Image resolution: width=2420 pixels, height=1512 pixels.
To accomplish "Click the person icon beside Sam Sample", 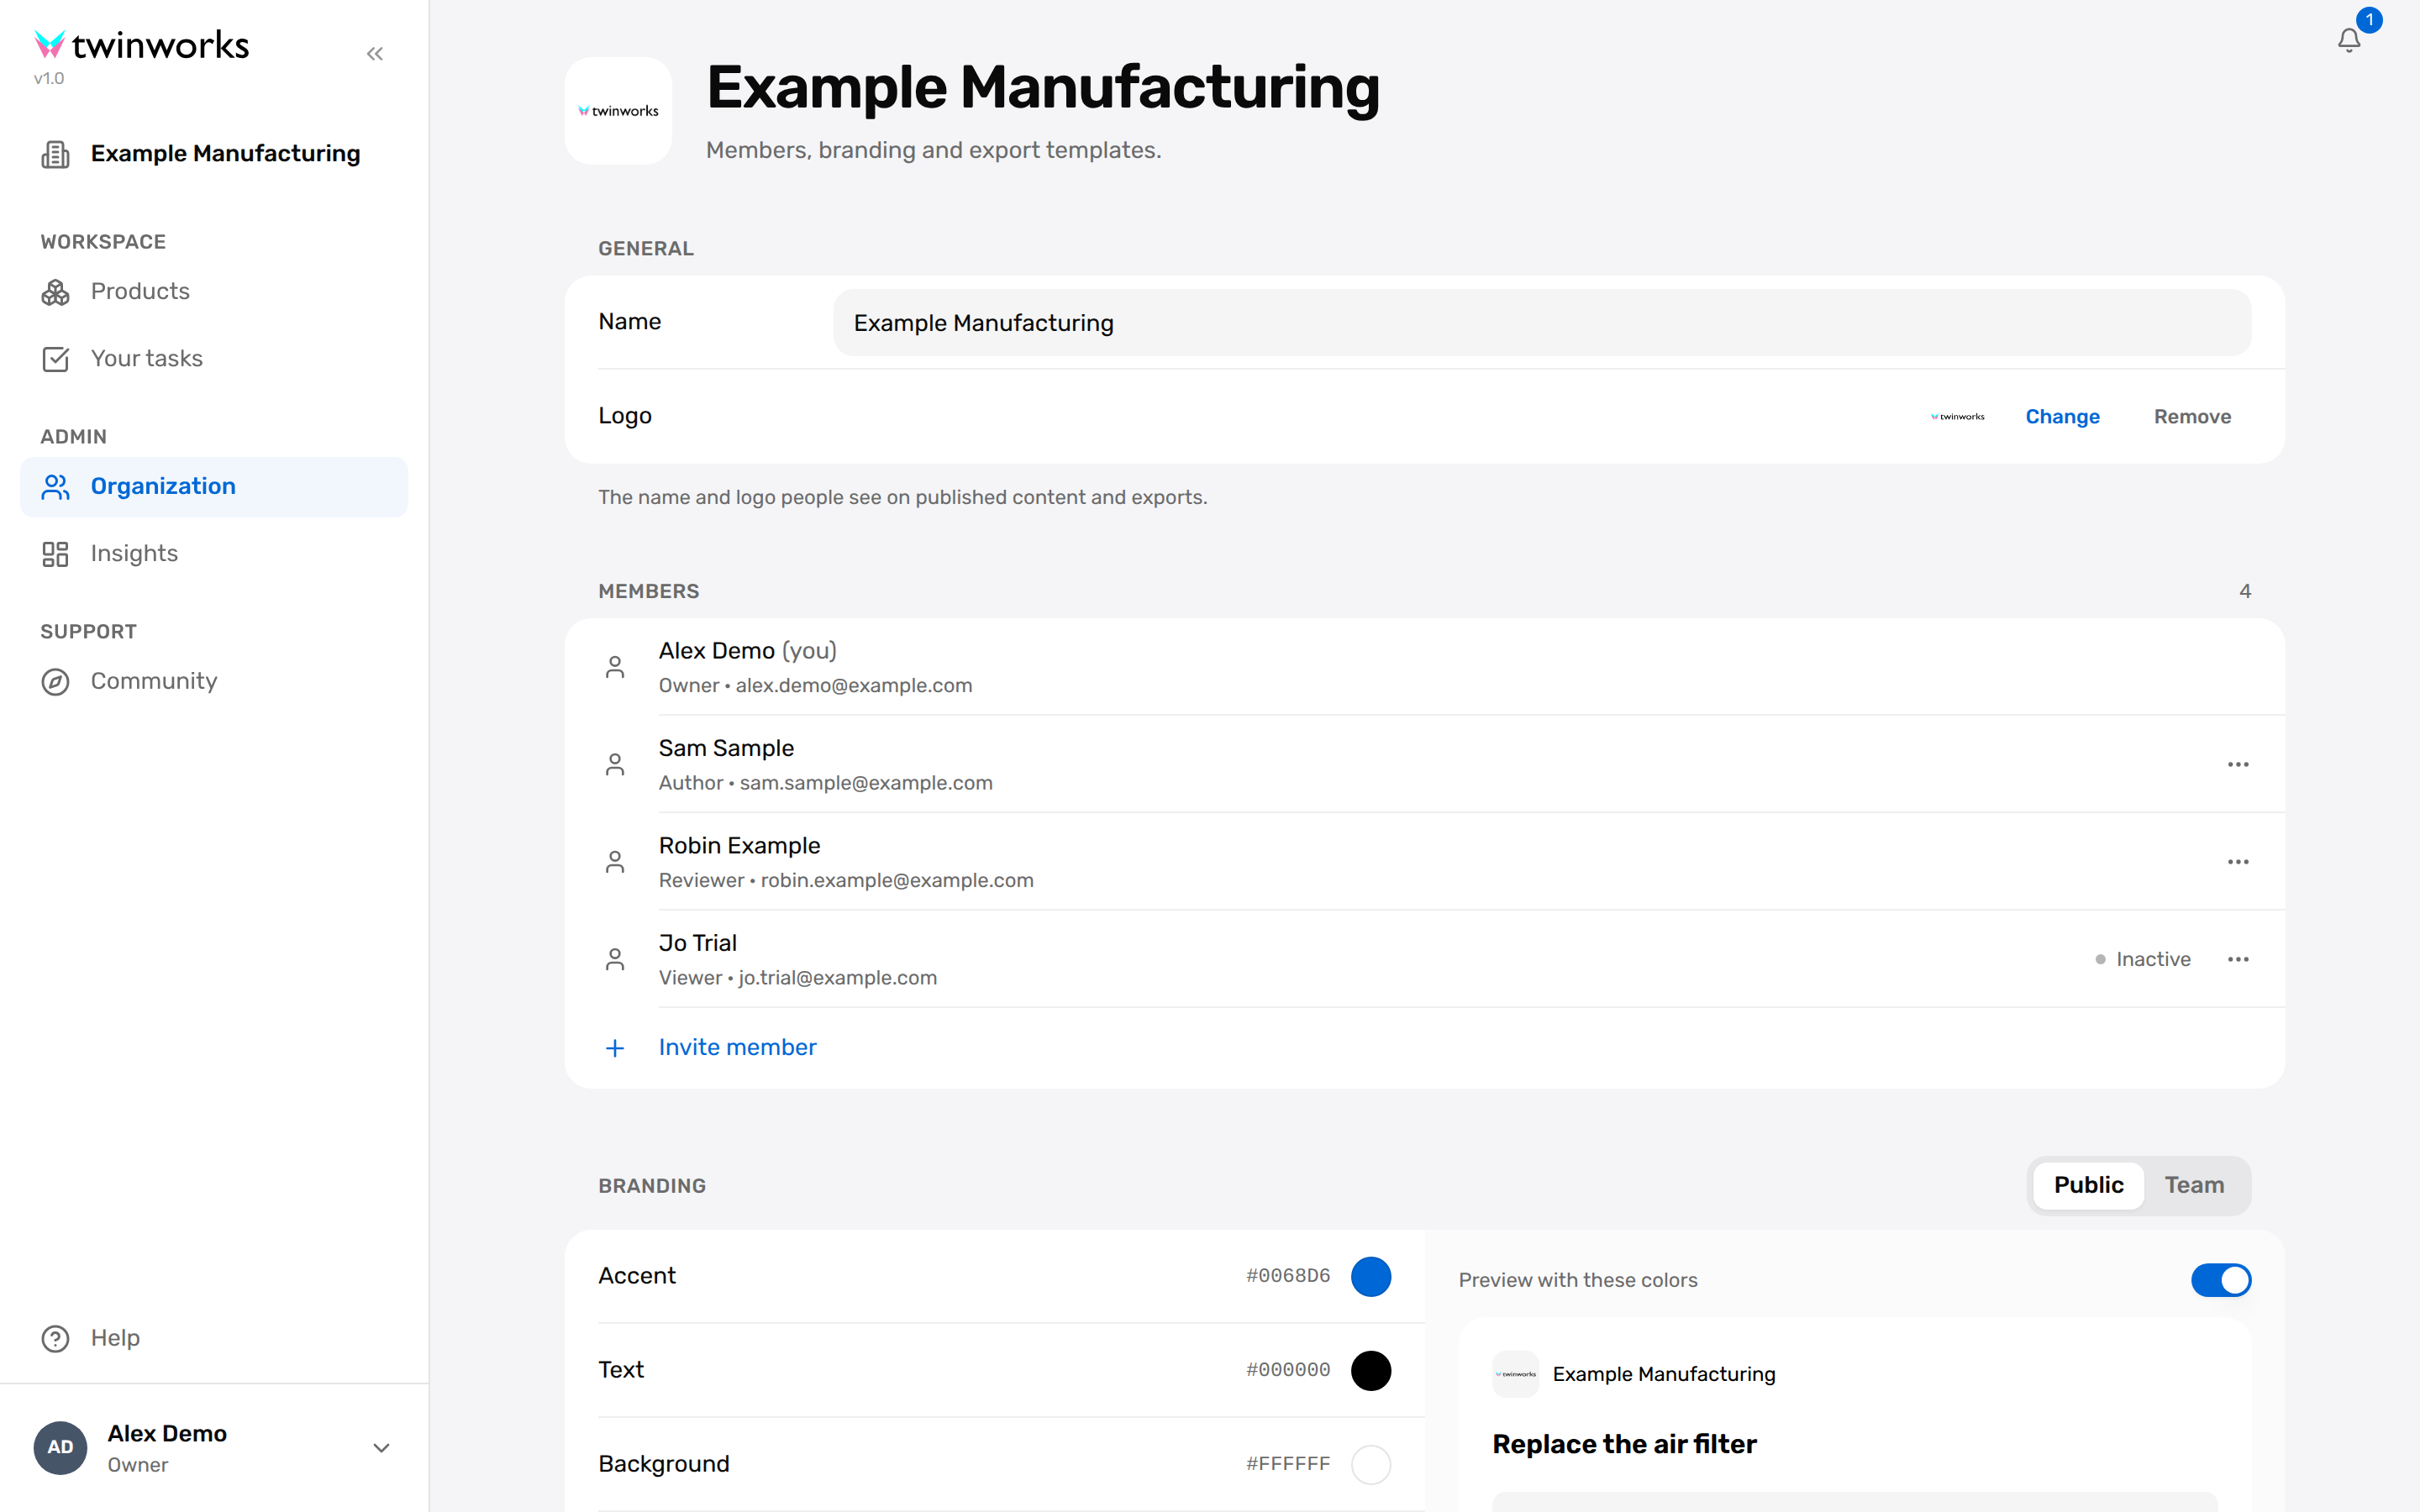I will (x=615, y=765).
